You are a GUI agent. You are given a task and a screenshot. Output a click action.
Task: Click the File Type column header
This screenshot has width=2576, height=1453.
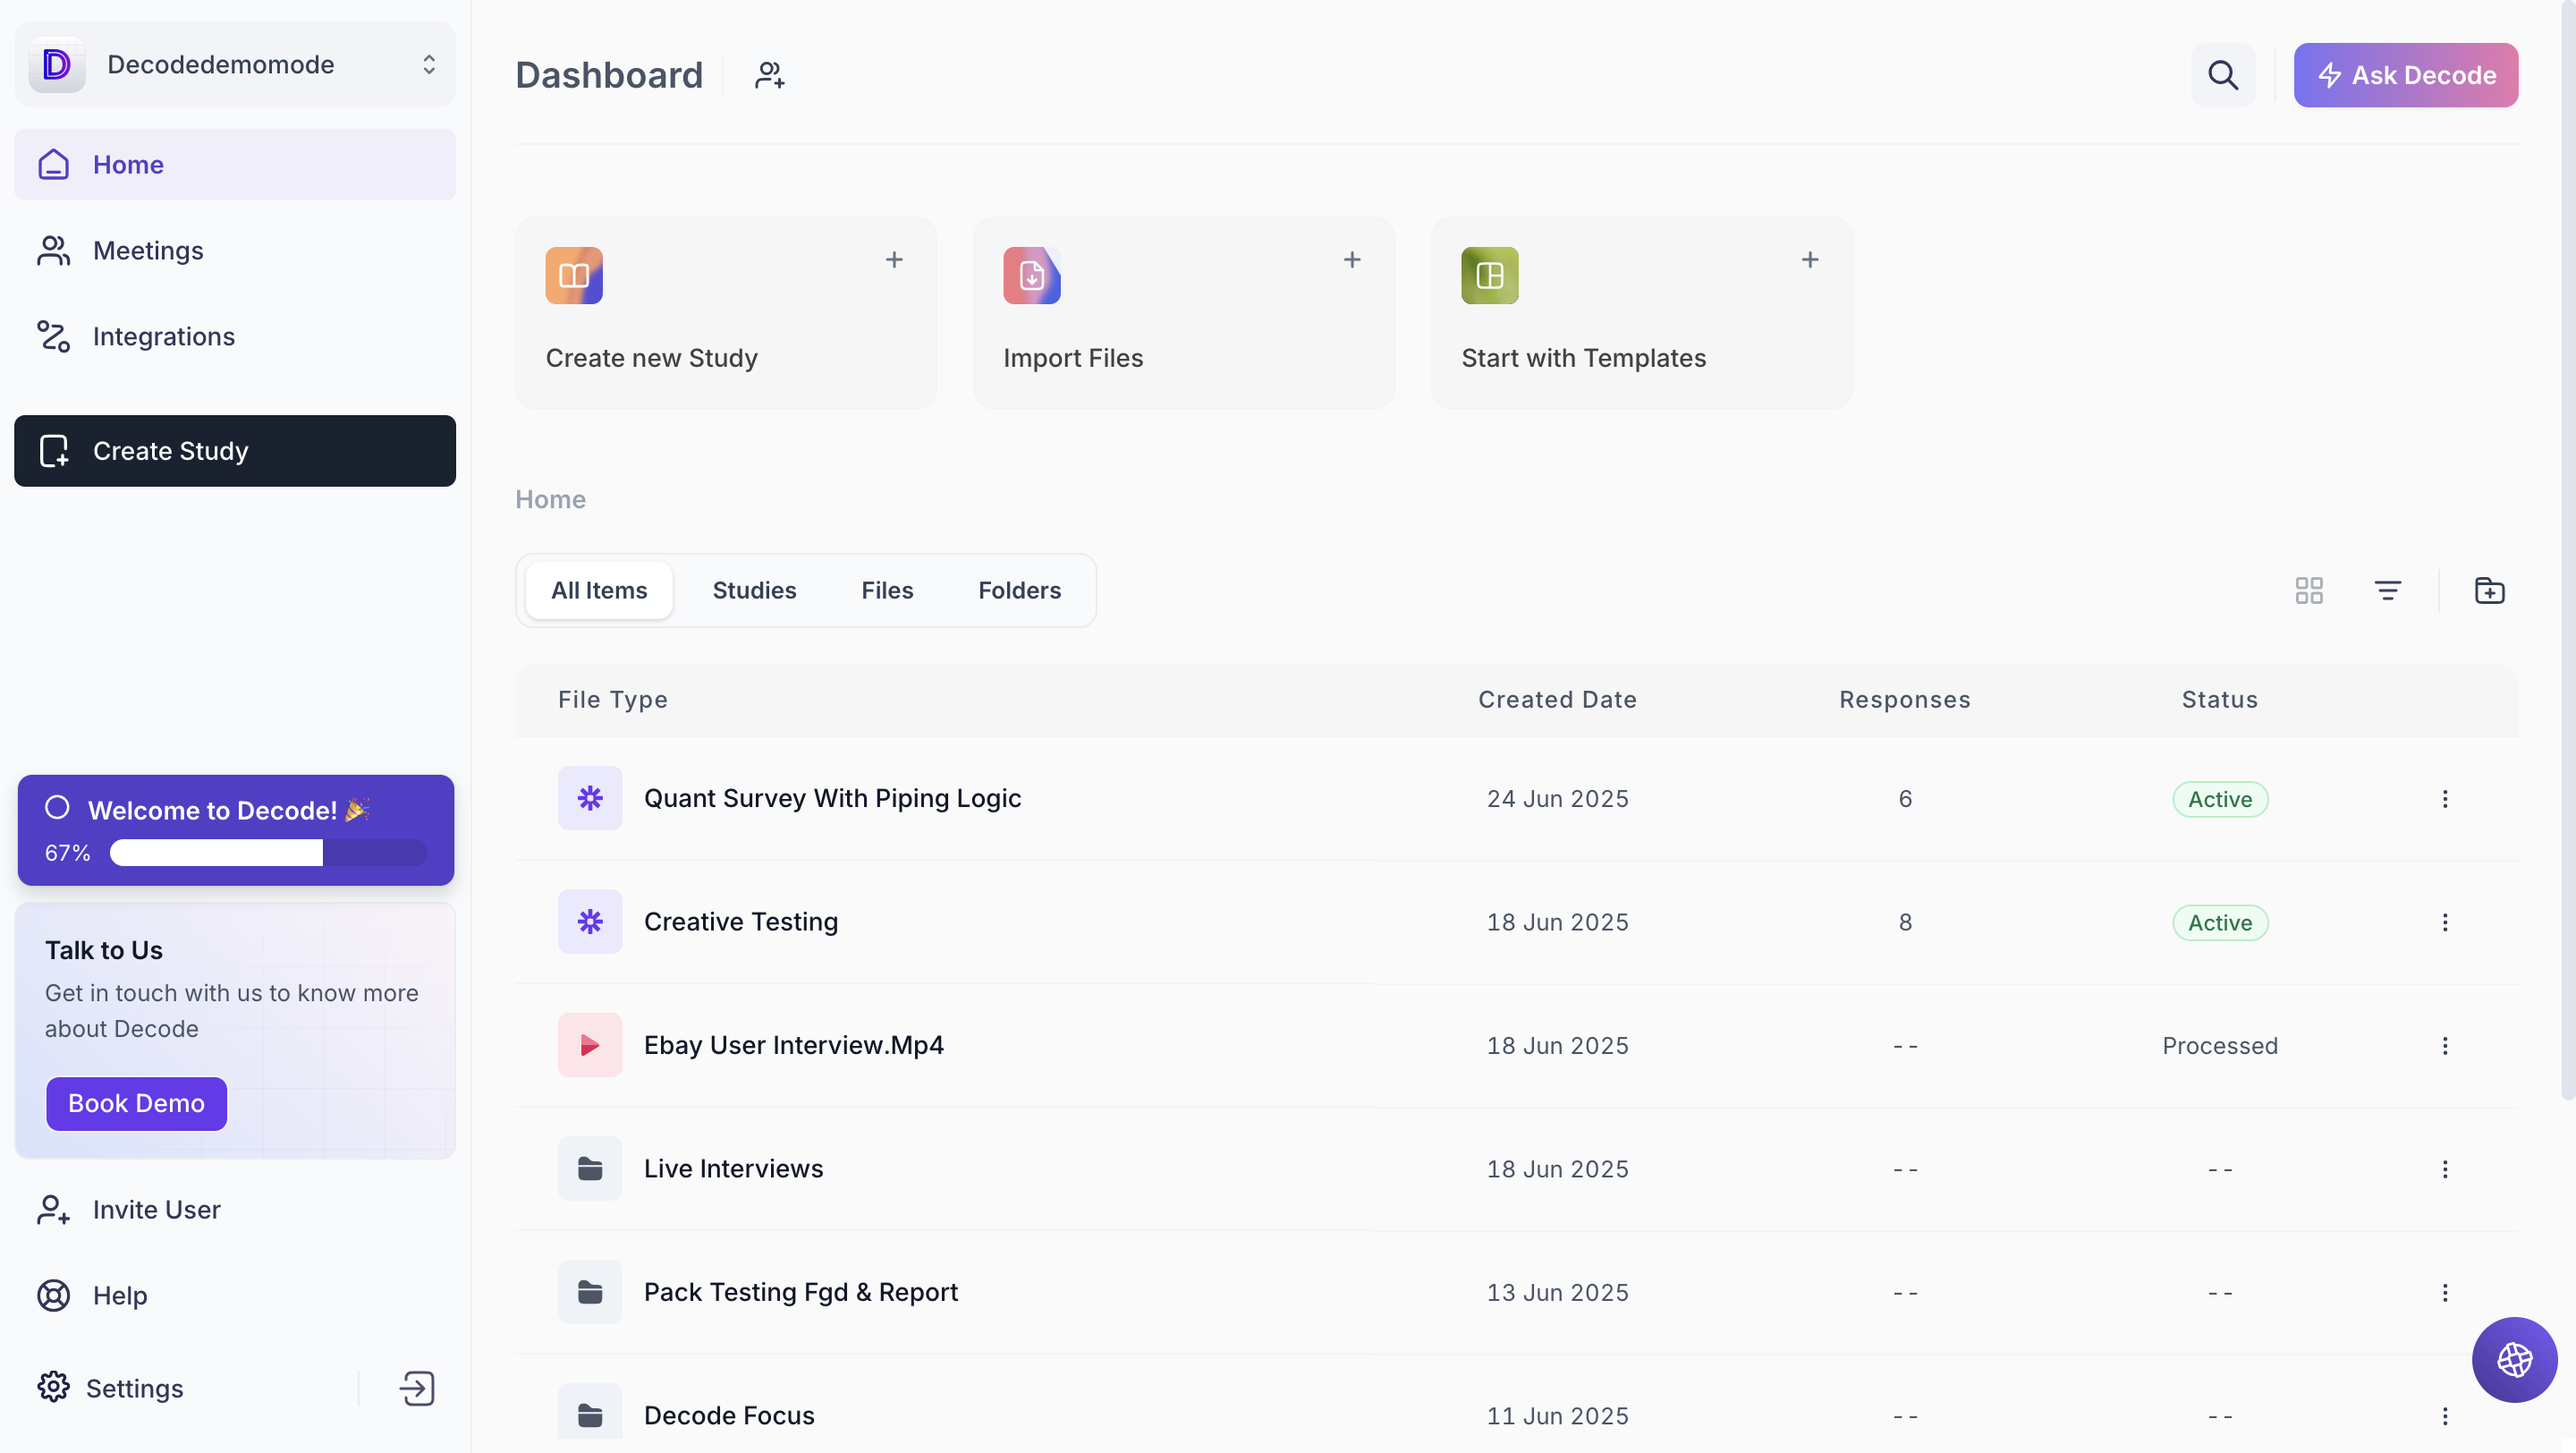point(613,700)
